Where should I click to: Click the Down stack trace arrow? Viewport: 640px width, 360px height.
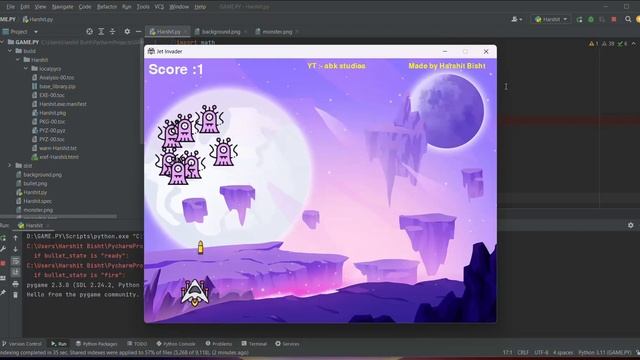click(x=16, y=249)
